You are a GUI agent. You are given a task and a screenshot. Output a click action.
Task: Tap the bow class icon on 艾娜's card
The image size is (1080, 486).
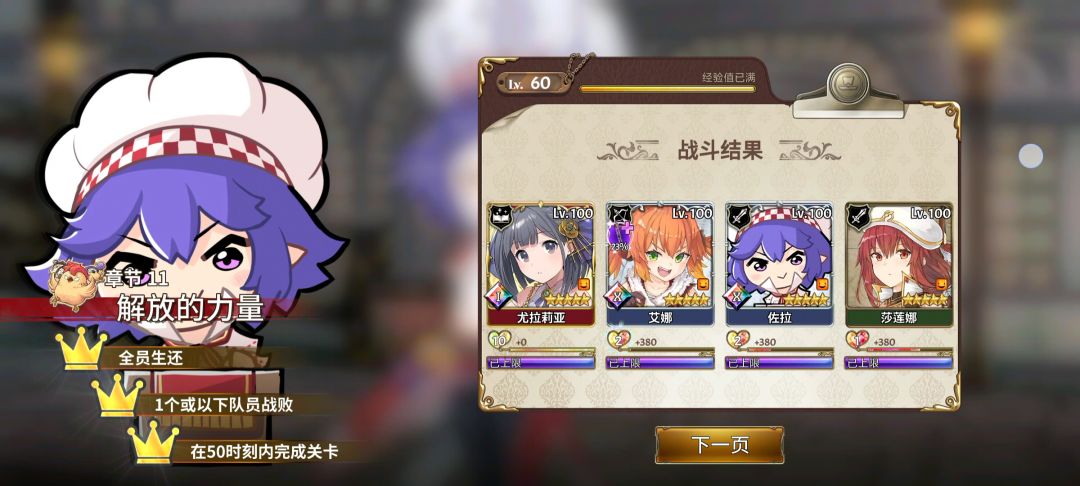pyautogui.click(x=620, y=217)
